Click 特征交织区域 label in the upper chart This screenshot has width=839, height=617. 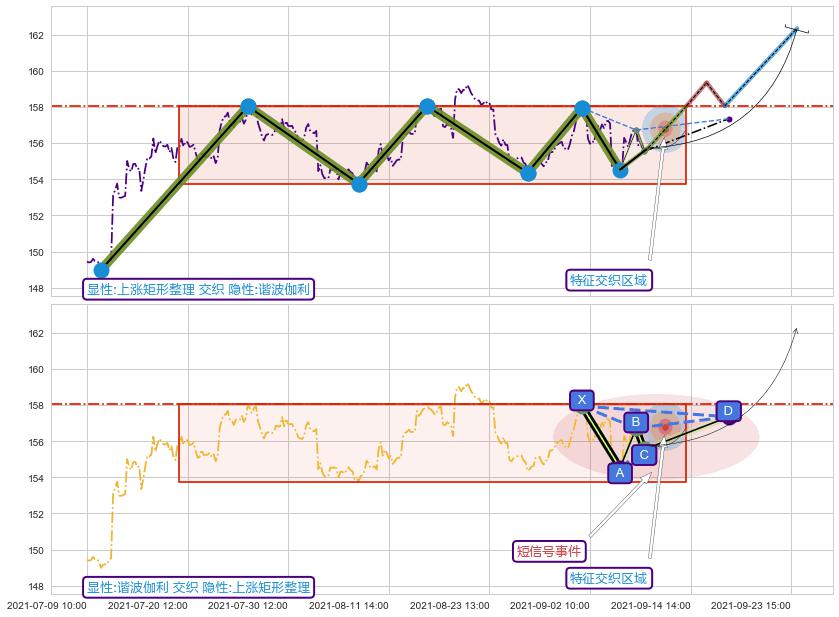(x=609, y=280)
